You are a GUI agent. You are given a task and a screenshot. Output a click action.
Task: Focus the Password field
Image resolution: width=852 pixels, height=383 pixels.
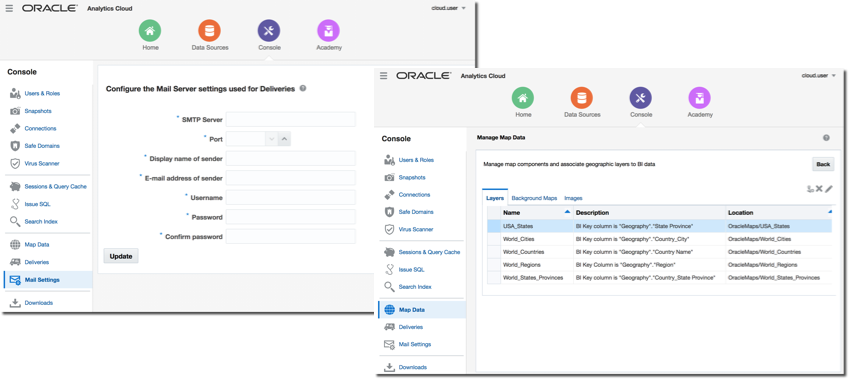(x=291, y=217)
